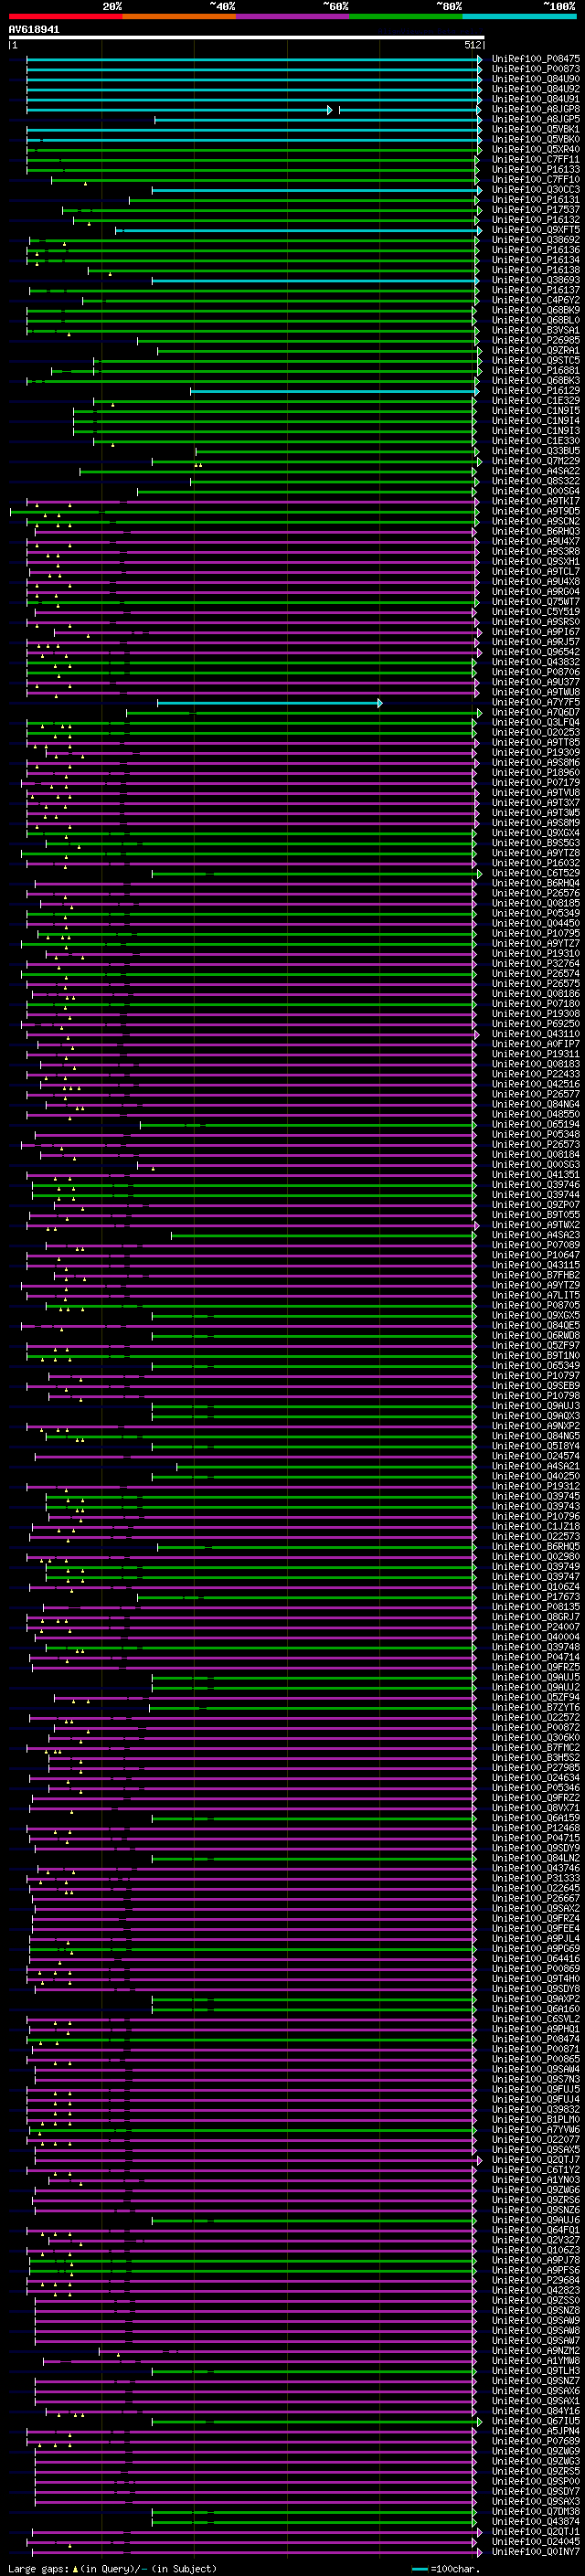Click hit label UniRef100_P16881
585x2576 pixels.
tap(536, 370)
